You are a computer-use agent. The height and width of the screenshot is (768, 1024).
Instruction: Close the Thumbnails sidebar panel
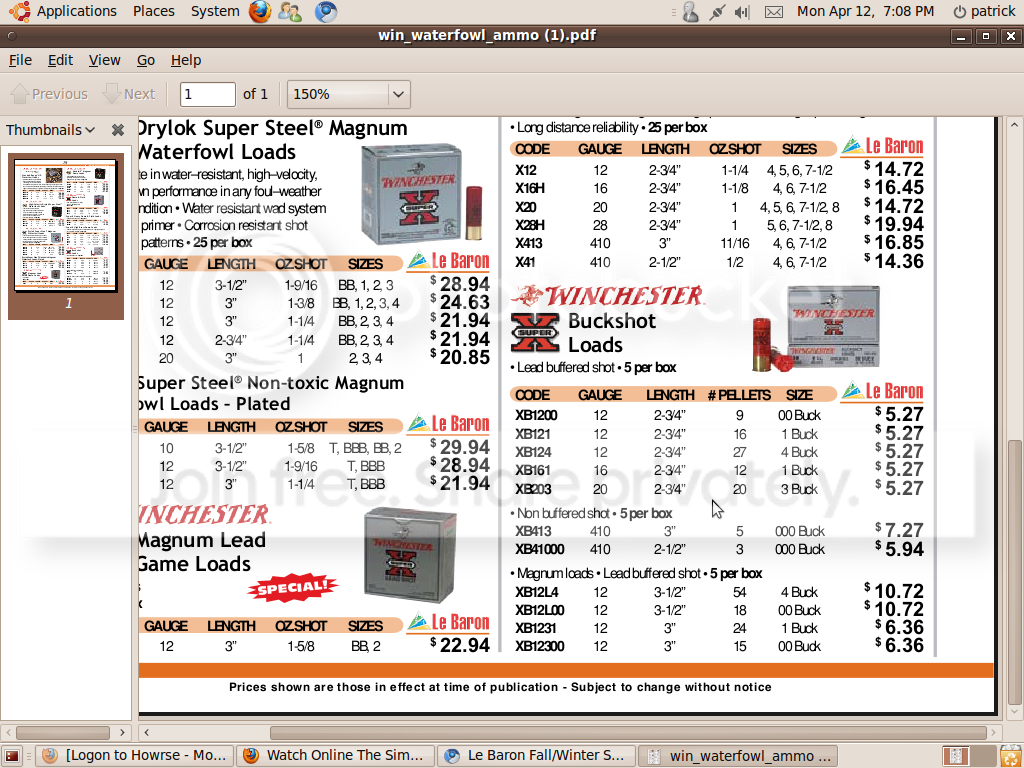[118, 130]
